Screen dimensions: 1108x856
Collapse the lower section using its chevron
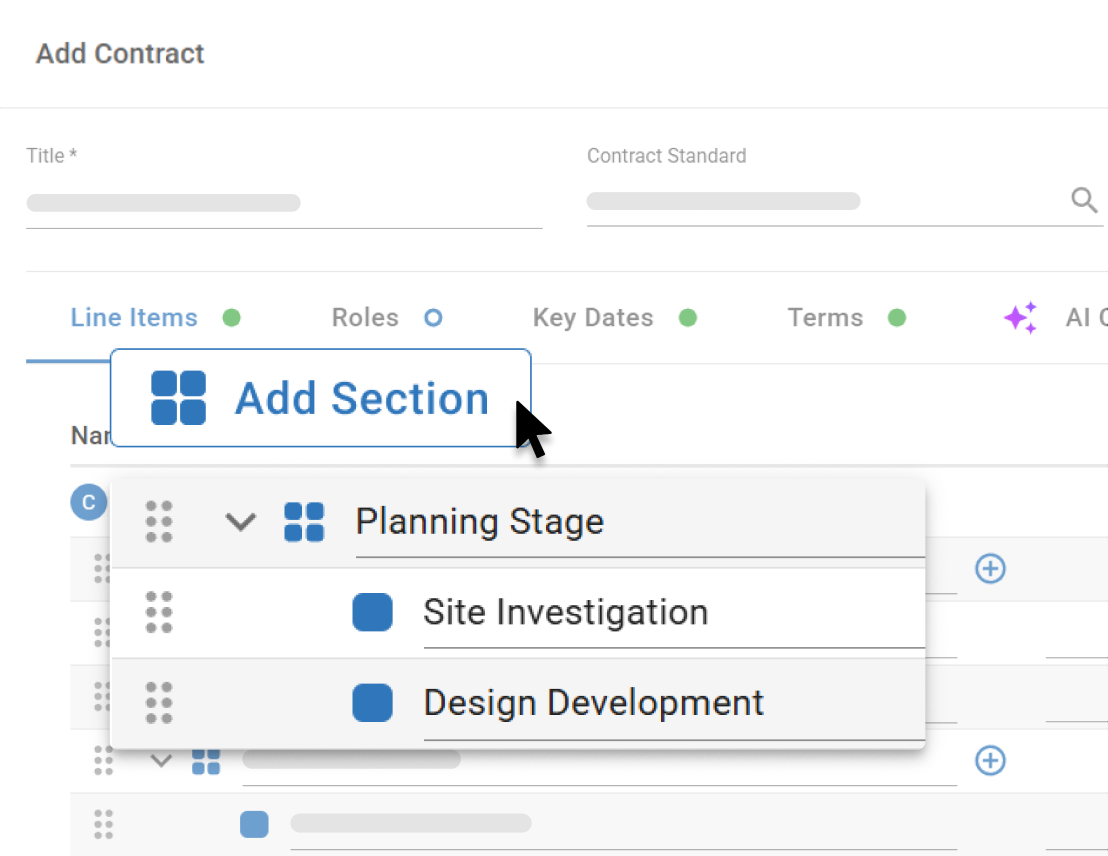coord(162,761)
